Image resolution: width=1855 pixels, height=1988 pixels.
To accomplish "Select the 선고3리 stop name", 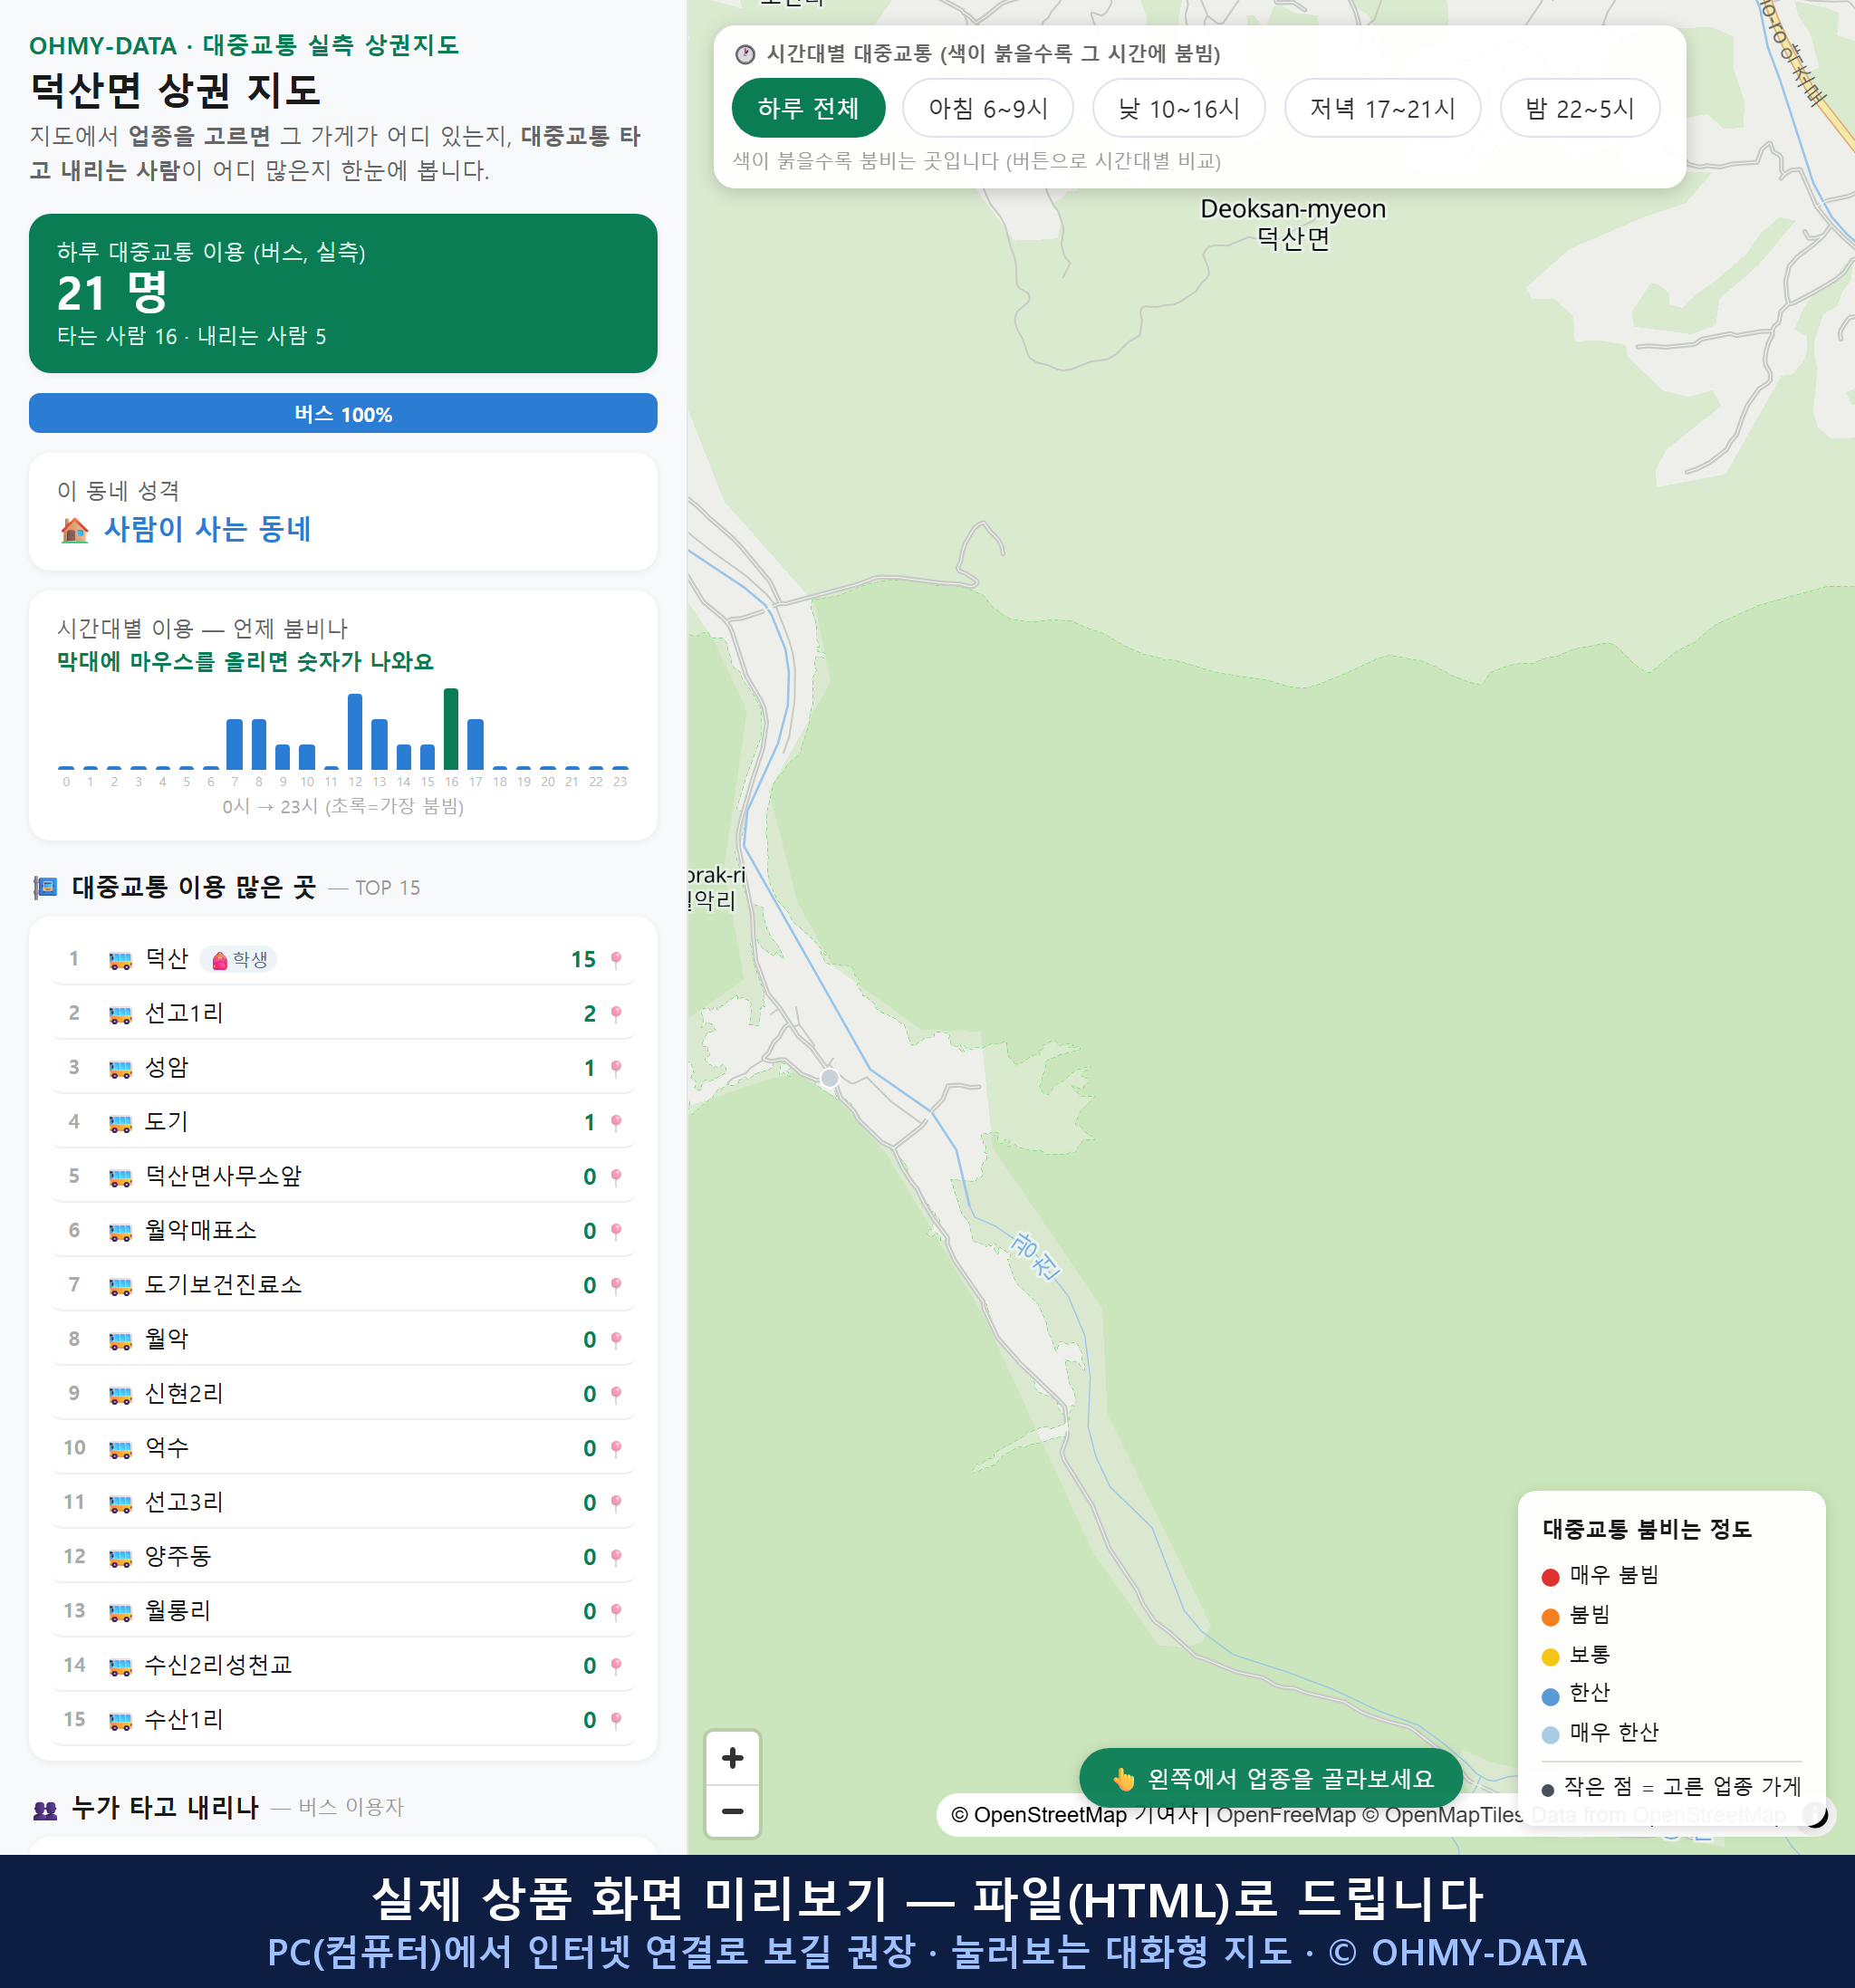I will tap(184, 1502).
